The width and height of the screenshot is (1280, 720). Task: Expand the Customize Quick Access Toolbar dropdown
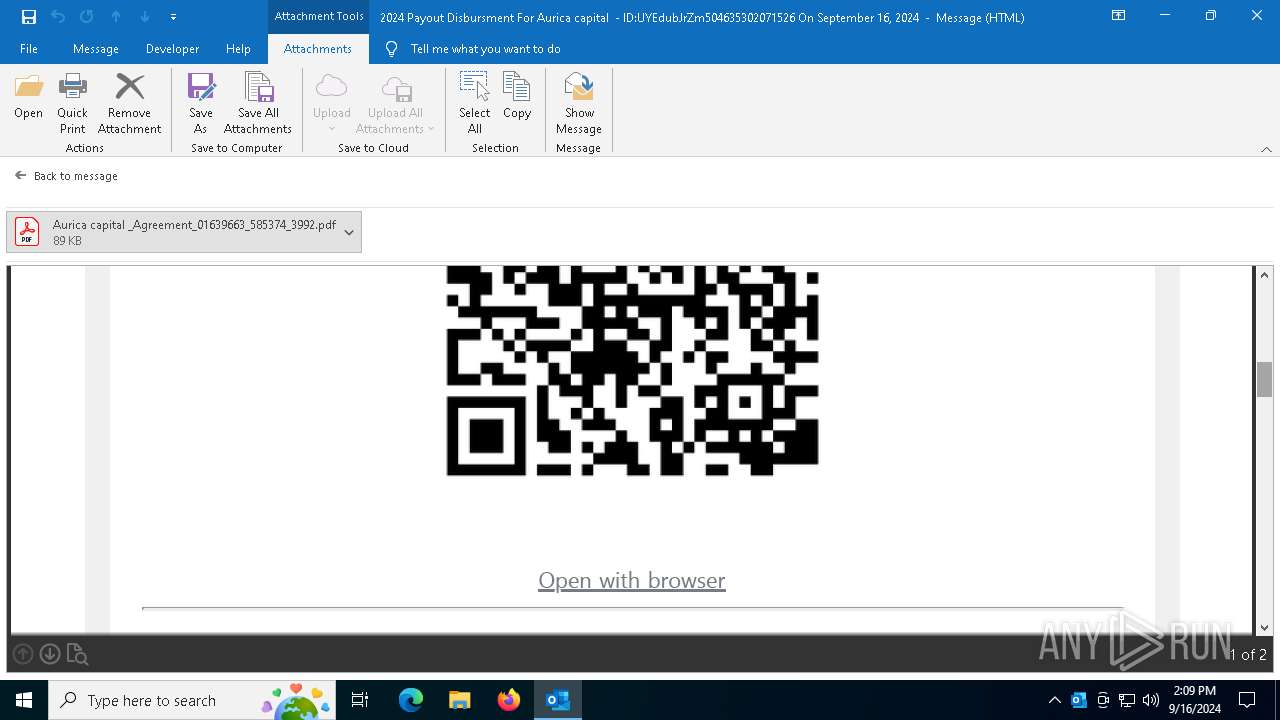click(x=173, y=17)
